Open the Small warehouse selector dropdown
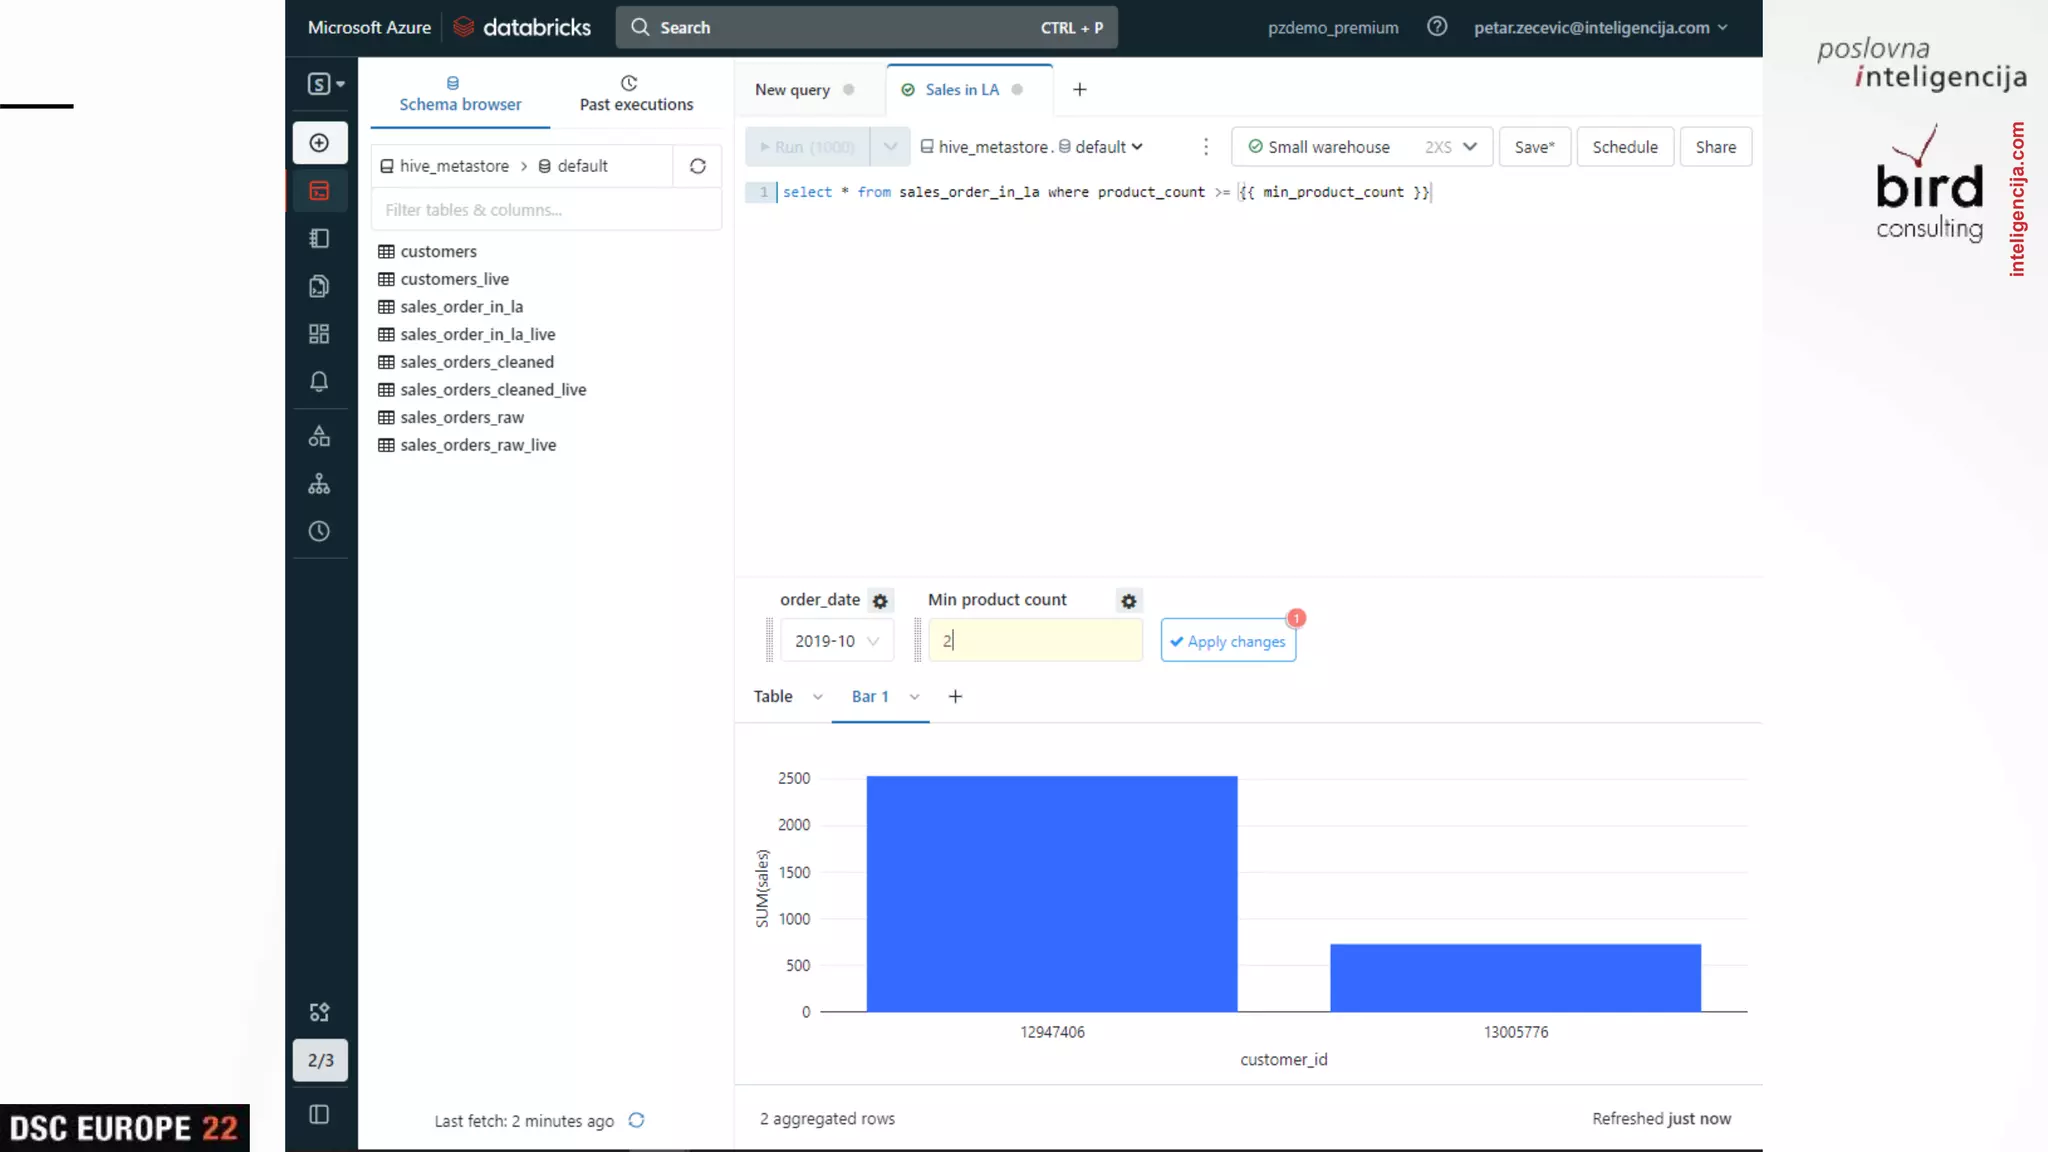This screenshot has width=2048, height=1152. click(x=1362, y=147)
